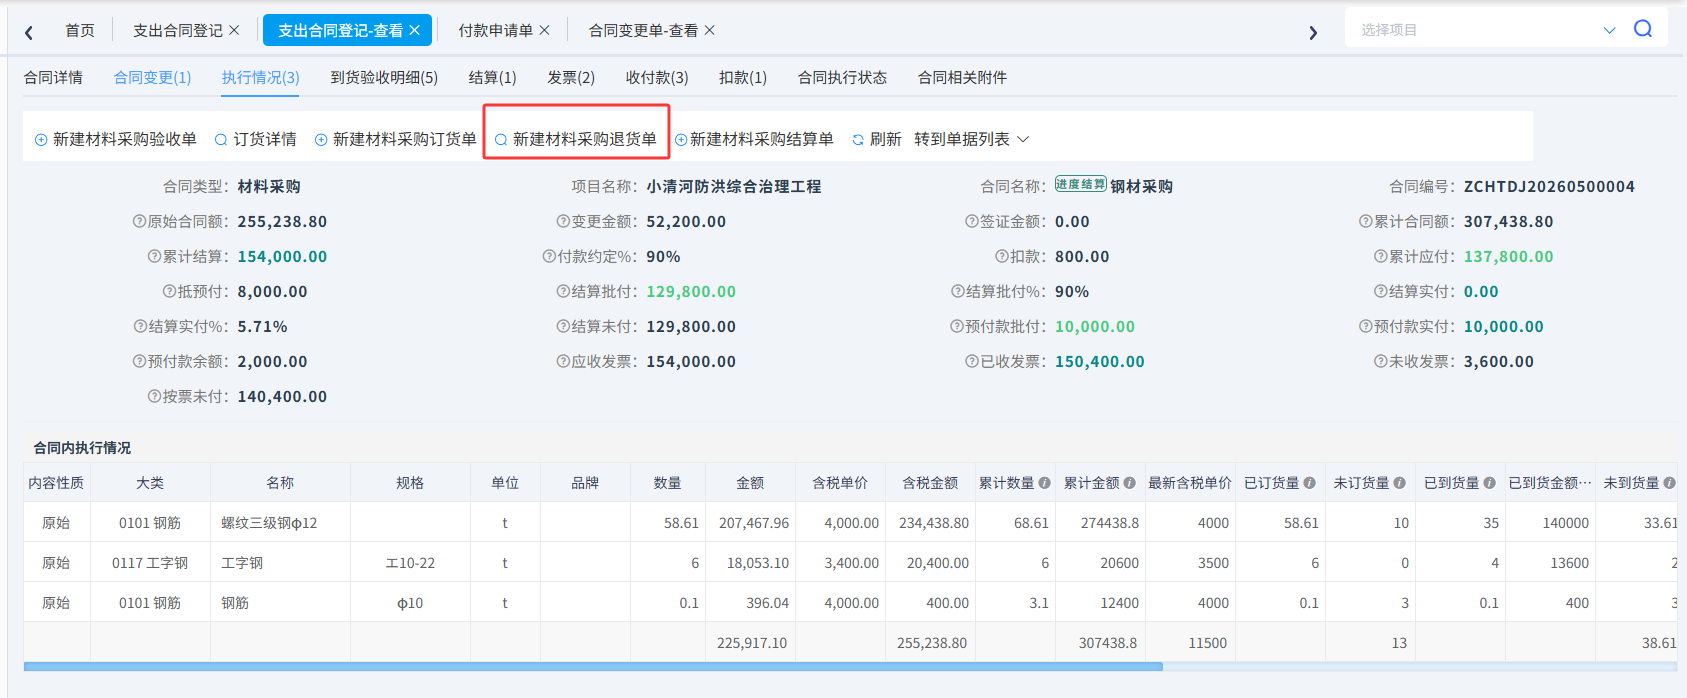Click the help icon beside 原始合同额
The height and width of the screenshot is (698, 1687).
coord(139,221)
